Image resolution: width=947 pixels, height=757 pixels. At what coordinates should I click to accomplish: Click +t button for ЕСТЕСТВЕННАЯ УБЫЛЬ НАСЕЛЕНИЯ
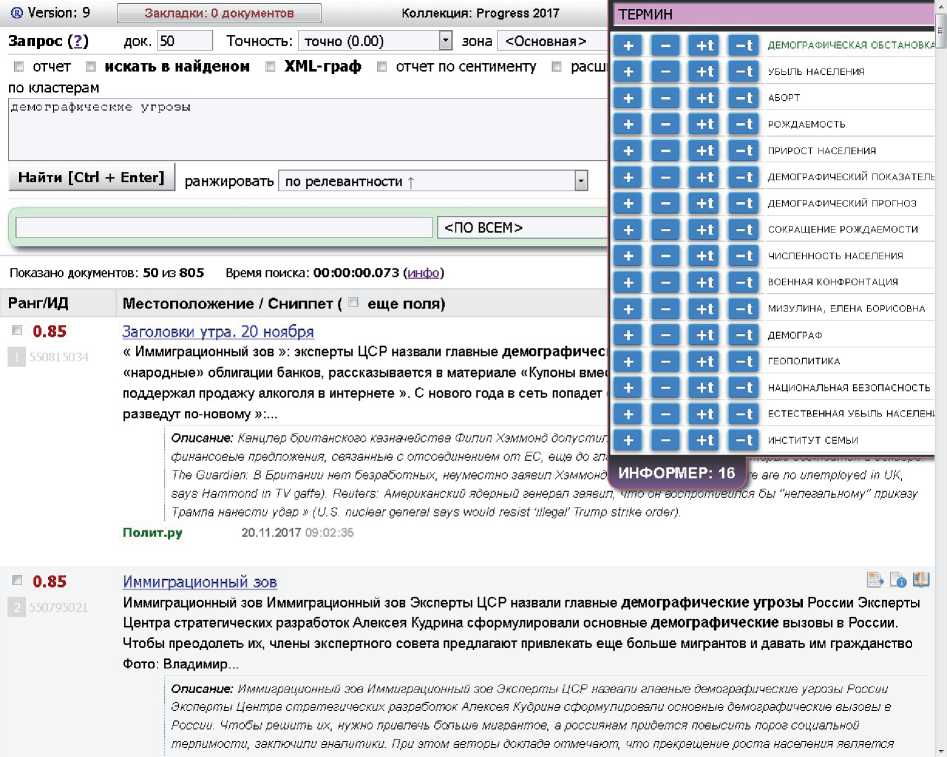coord(704,414)
